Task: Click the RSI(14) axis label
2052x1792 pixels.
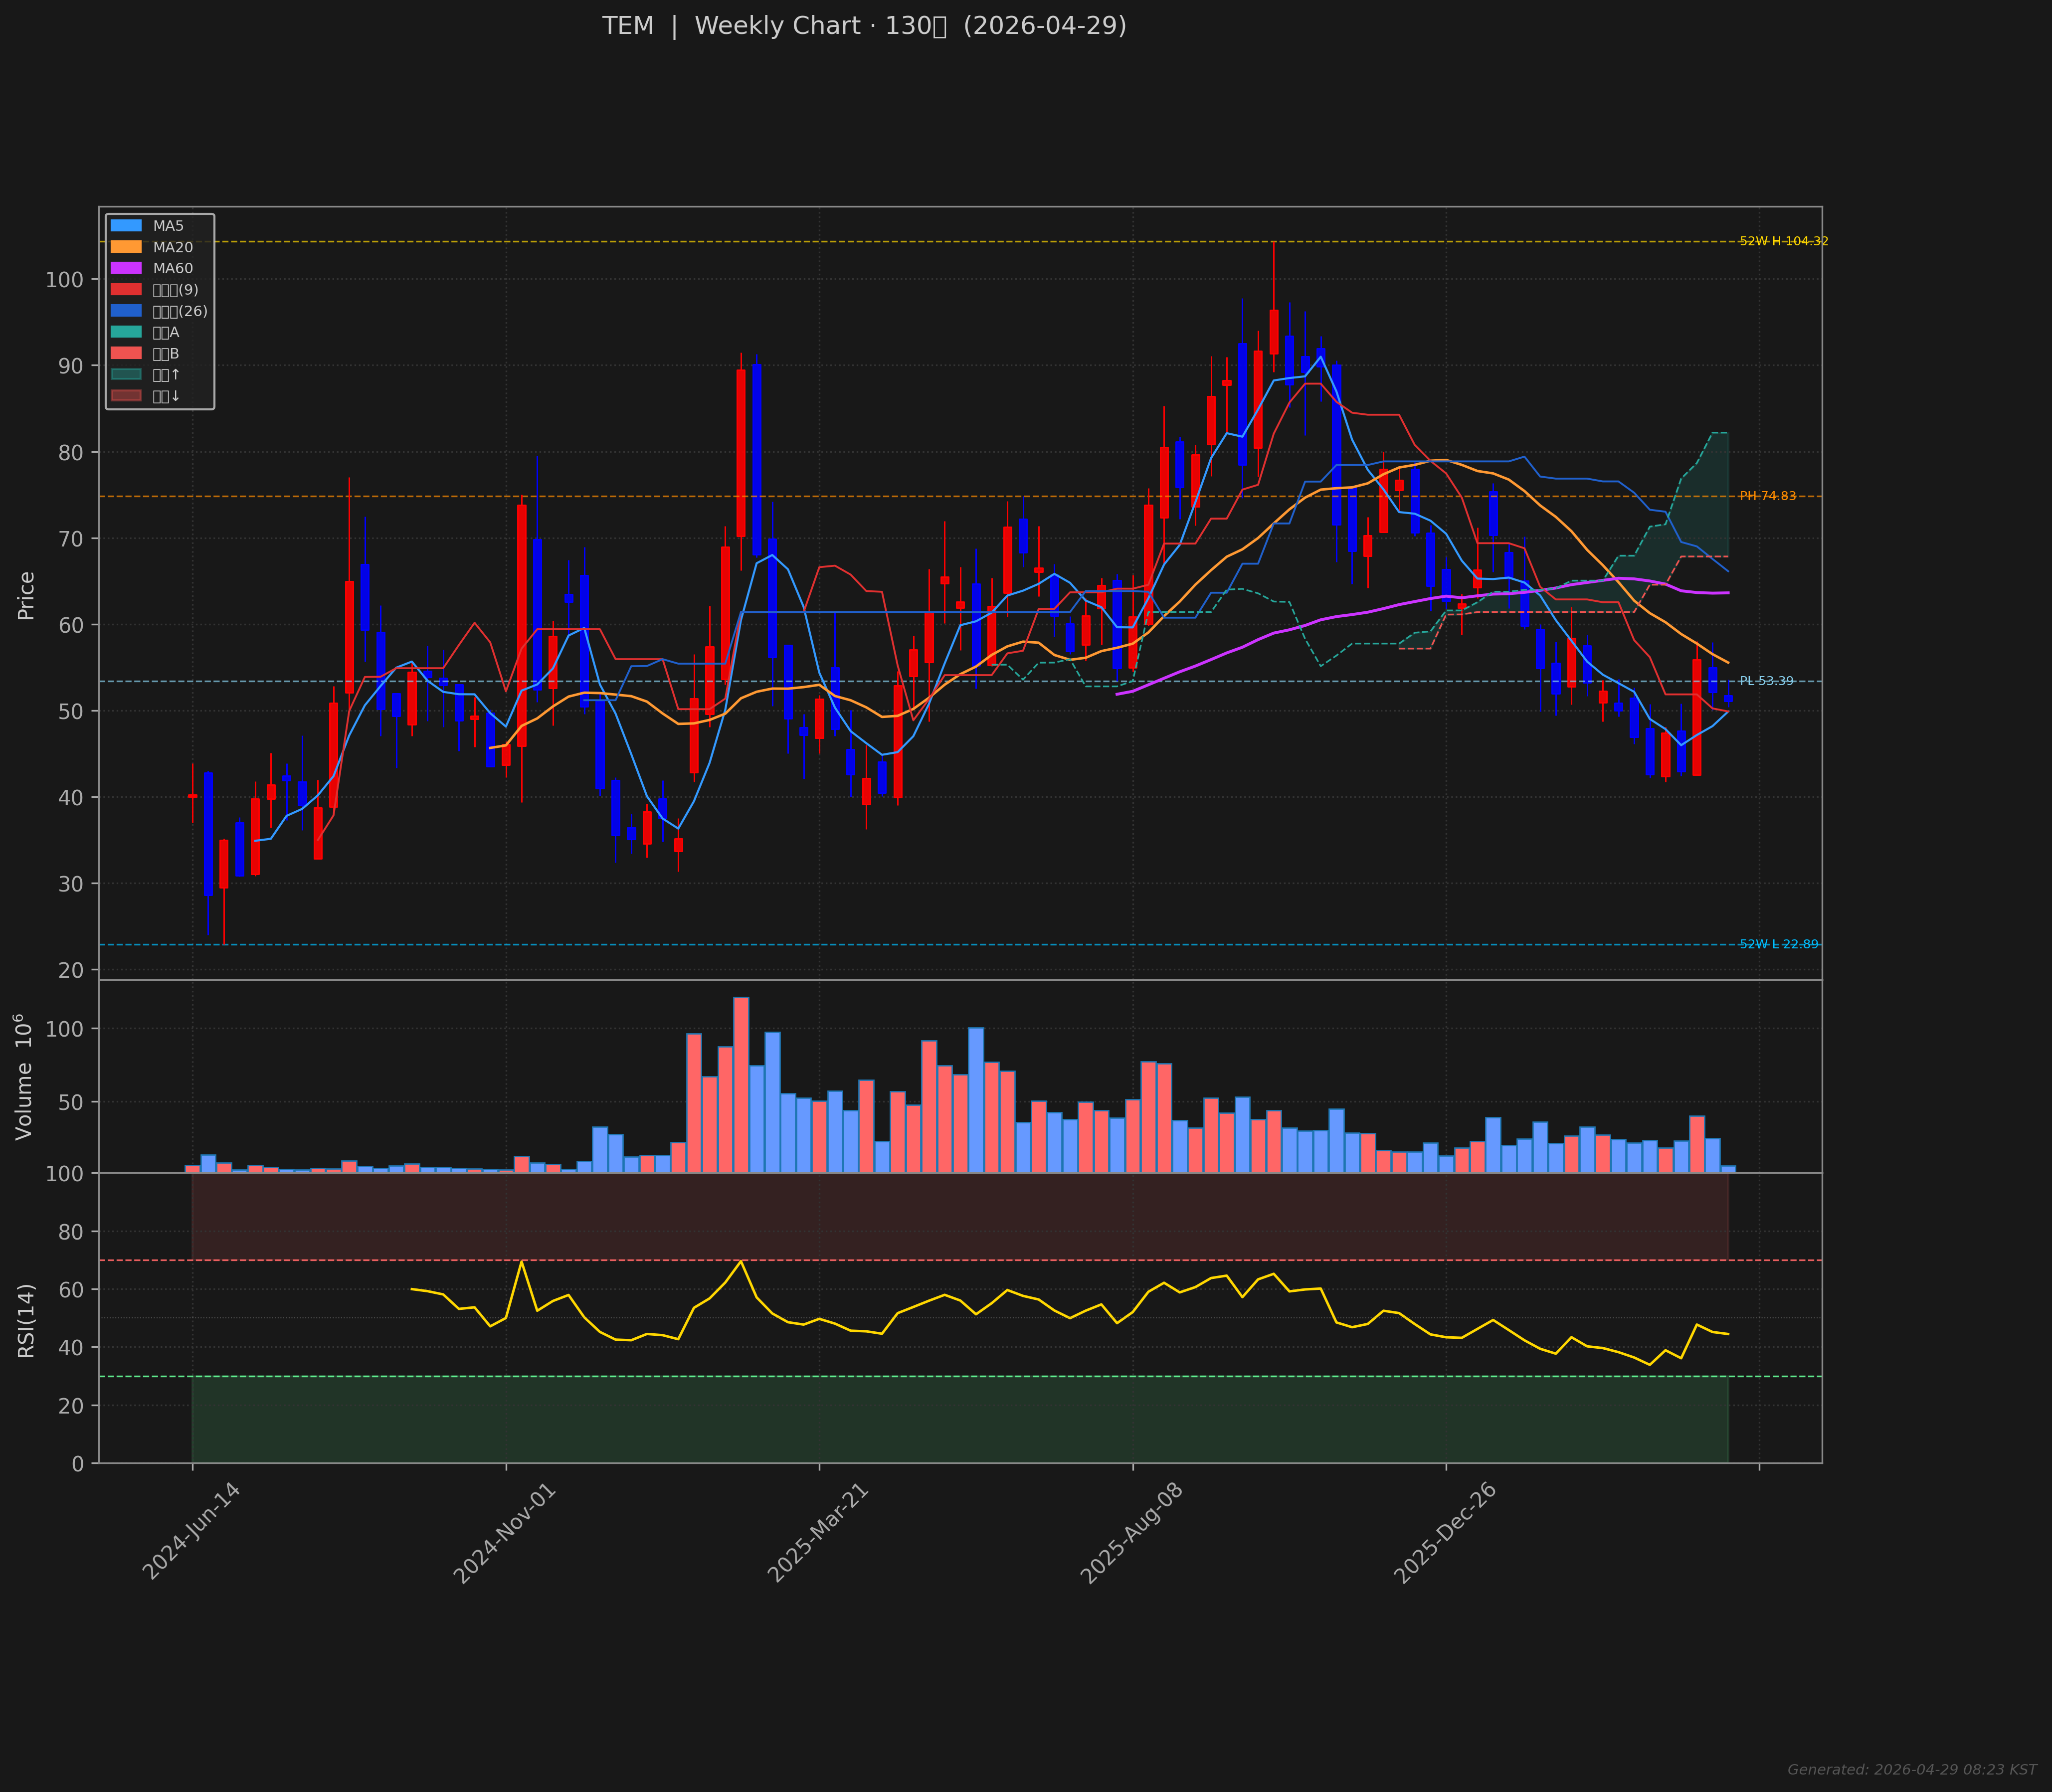Action: [x=26, y=1320]
